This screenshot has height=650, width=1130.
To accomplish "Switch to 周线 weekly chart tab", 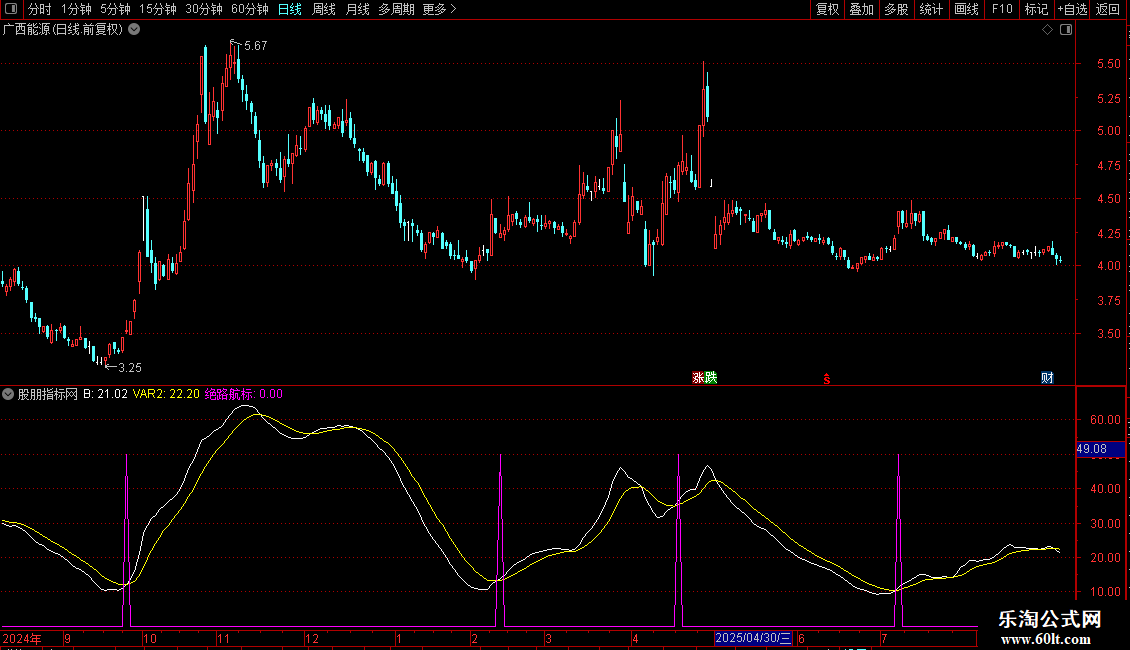I will (324, 10).
